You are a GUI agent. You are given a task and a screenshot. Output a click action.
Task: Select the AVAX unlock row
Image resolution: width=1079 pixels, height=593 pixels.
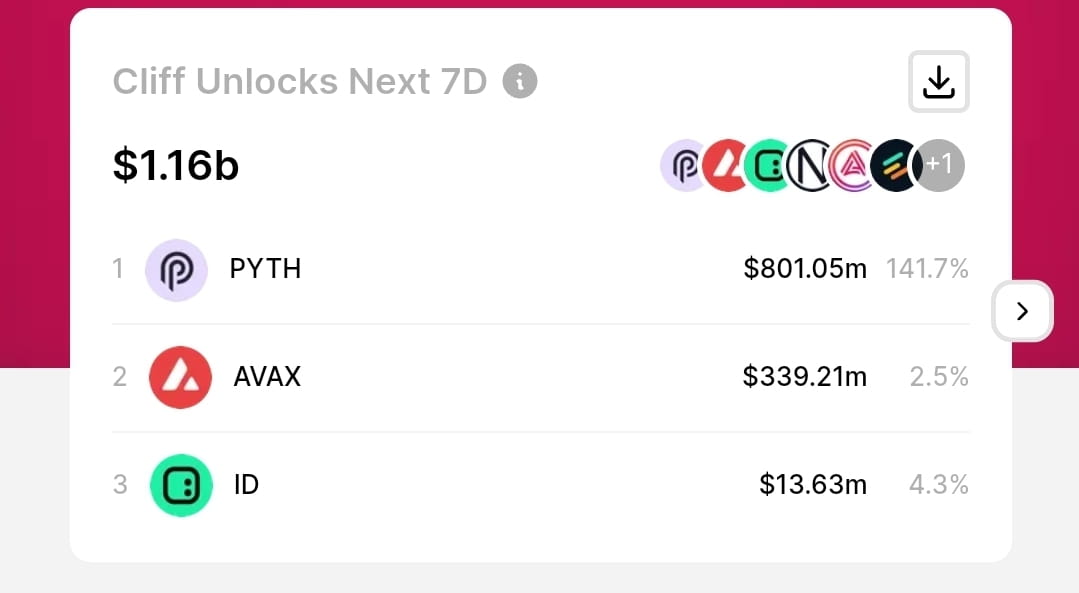coord(540,377)
